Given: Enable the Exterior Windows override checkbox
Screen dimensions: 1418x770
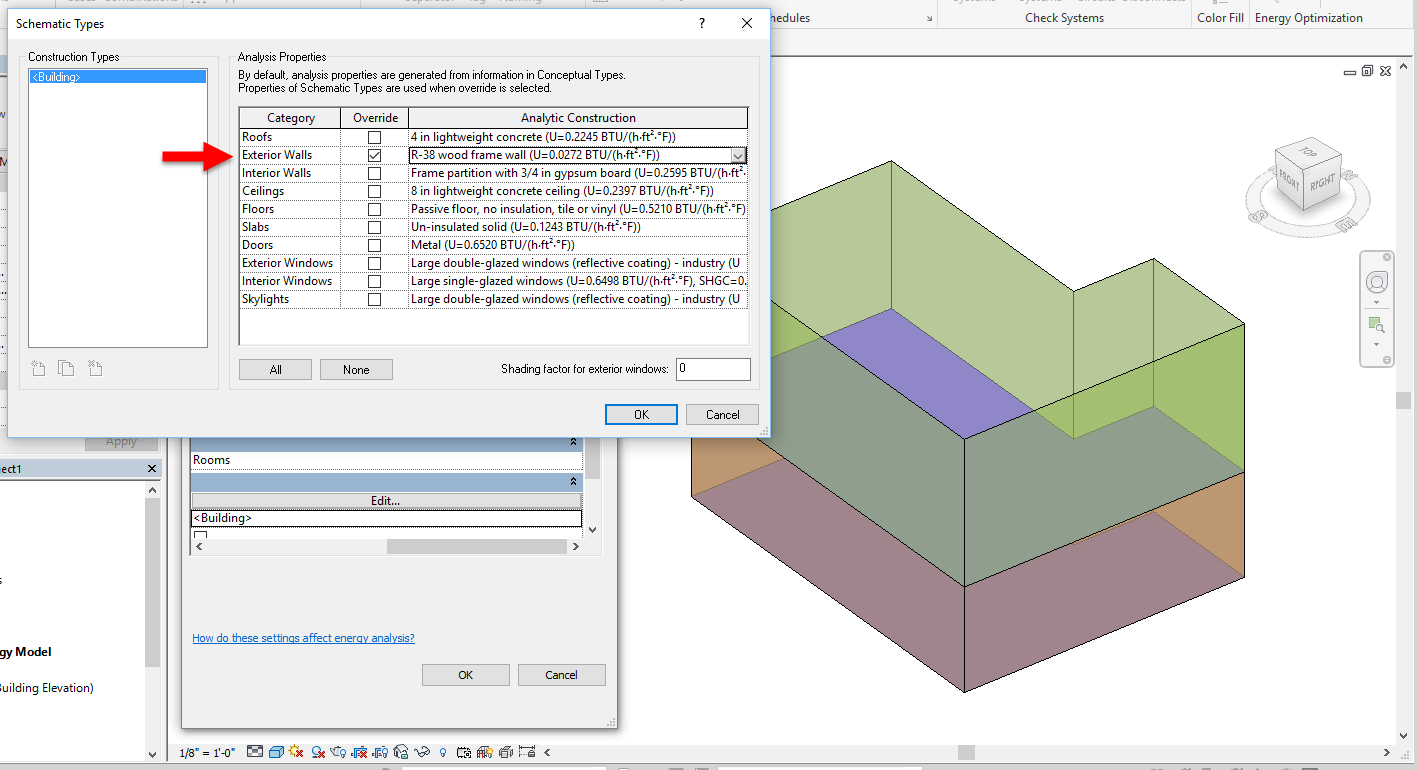Looking at the screenshot, I should (x=374, y=262).
